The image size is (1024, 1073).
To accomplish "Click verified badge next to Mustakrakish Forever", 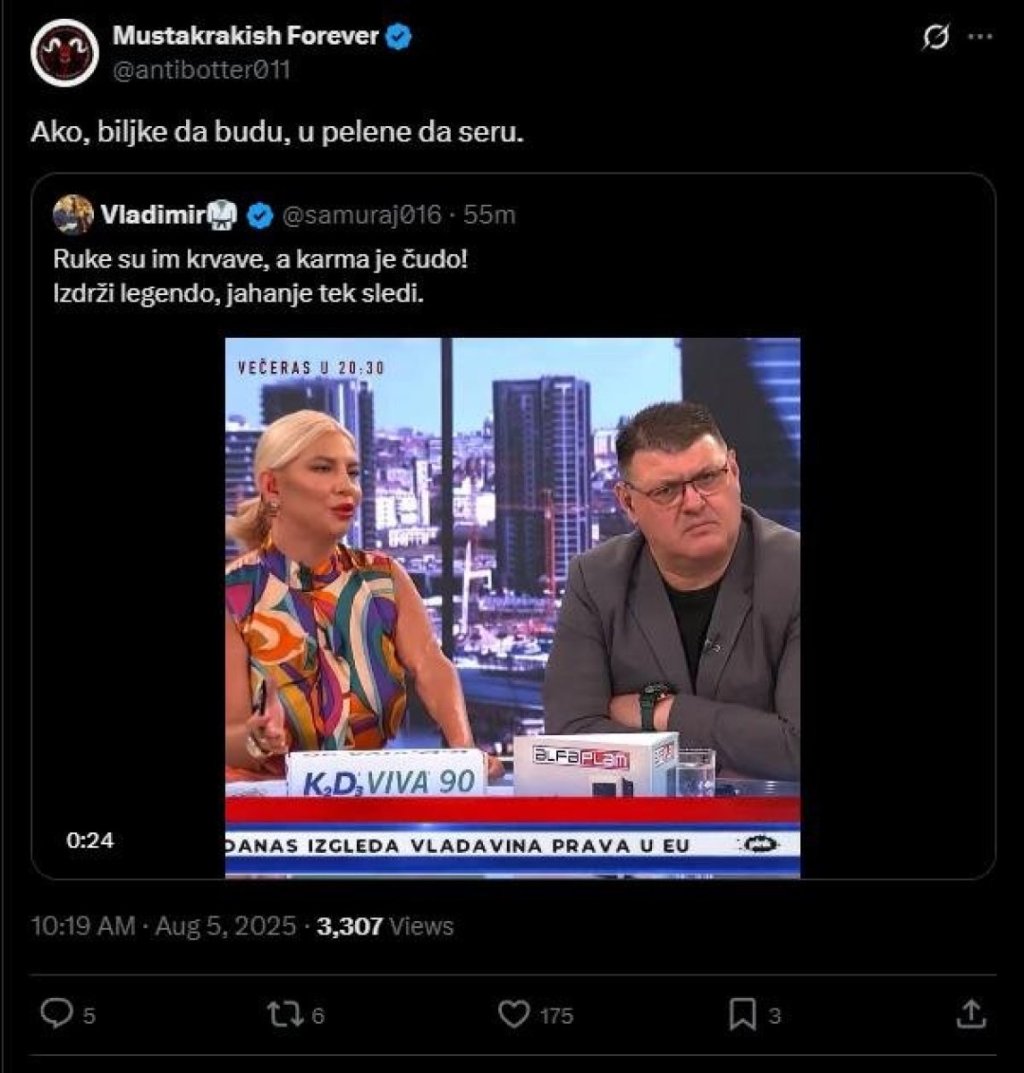I will point(400,37).
